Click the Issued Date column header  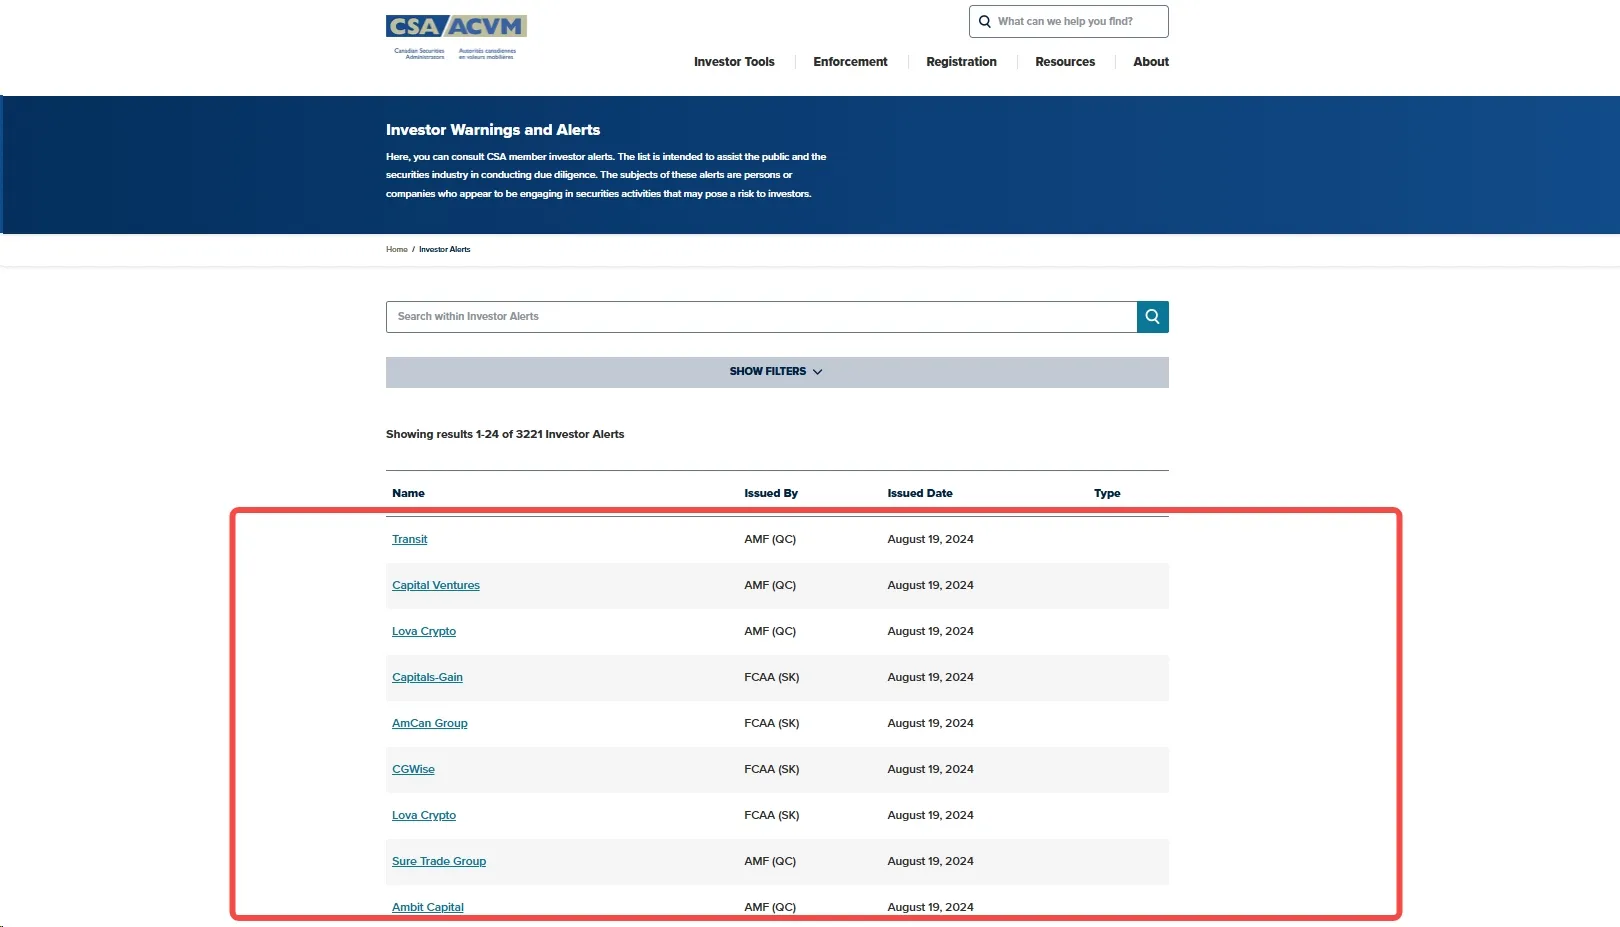click(920, 493)
